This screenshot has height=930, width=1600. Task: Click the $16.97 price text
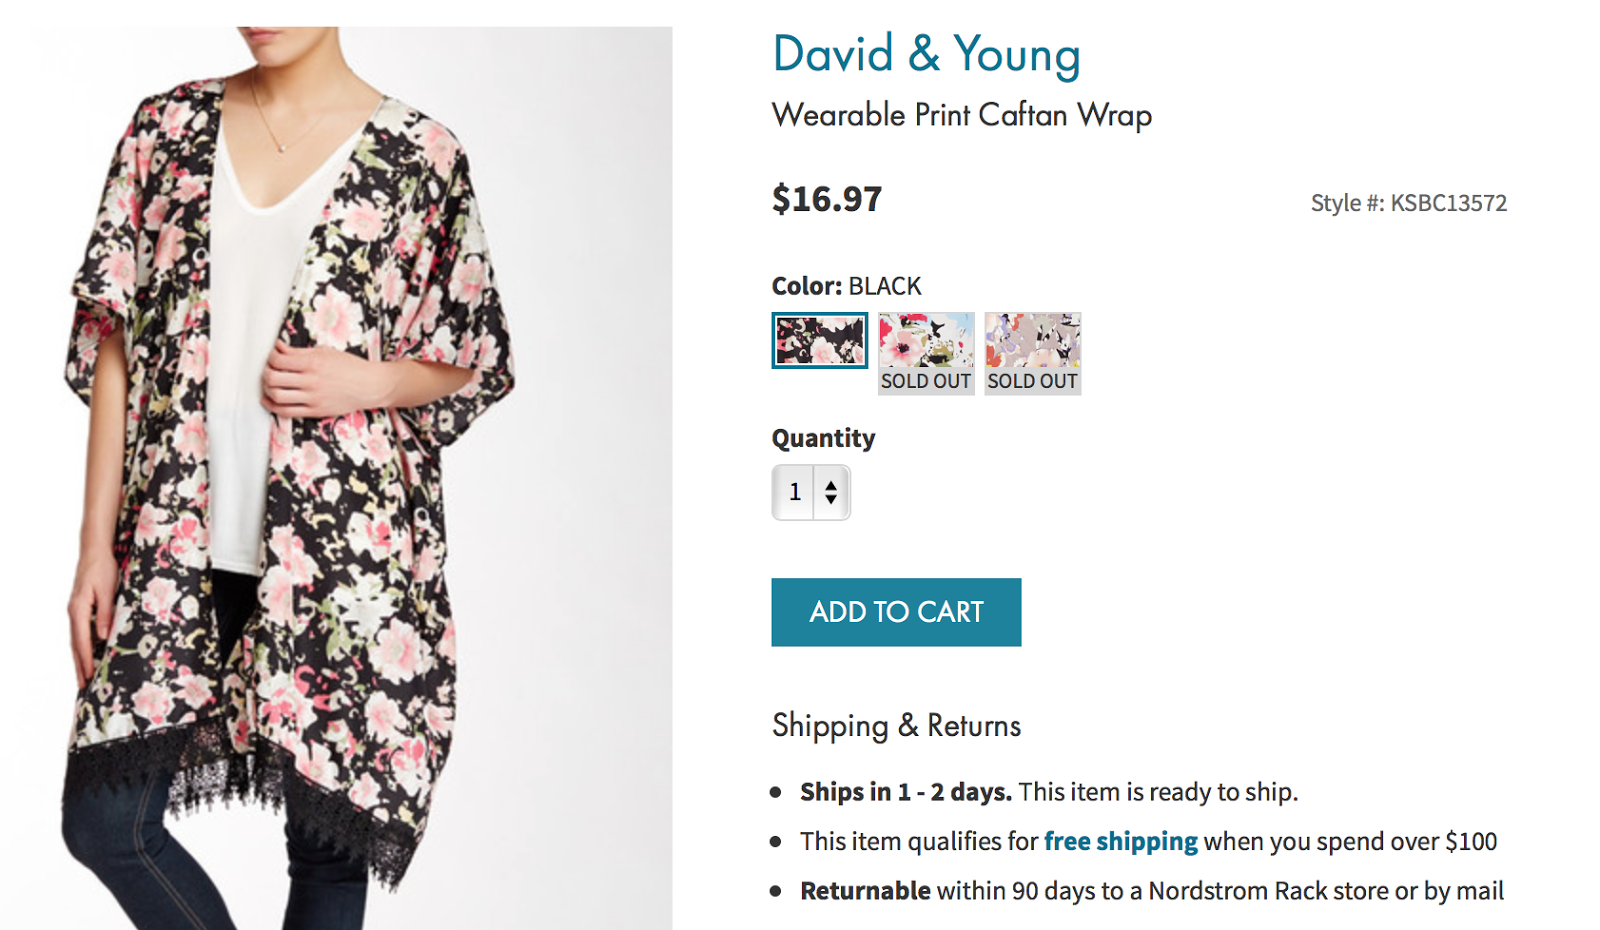point(825,199)
